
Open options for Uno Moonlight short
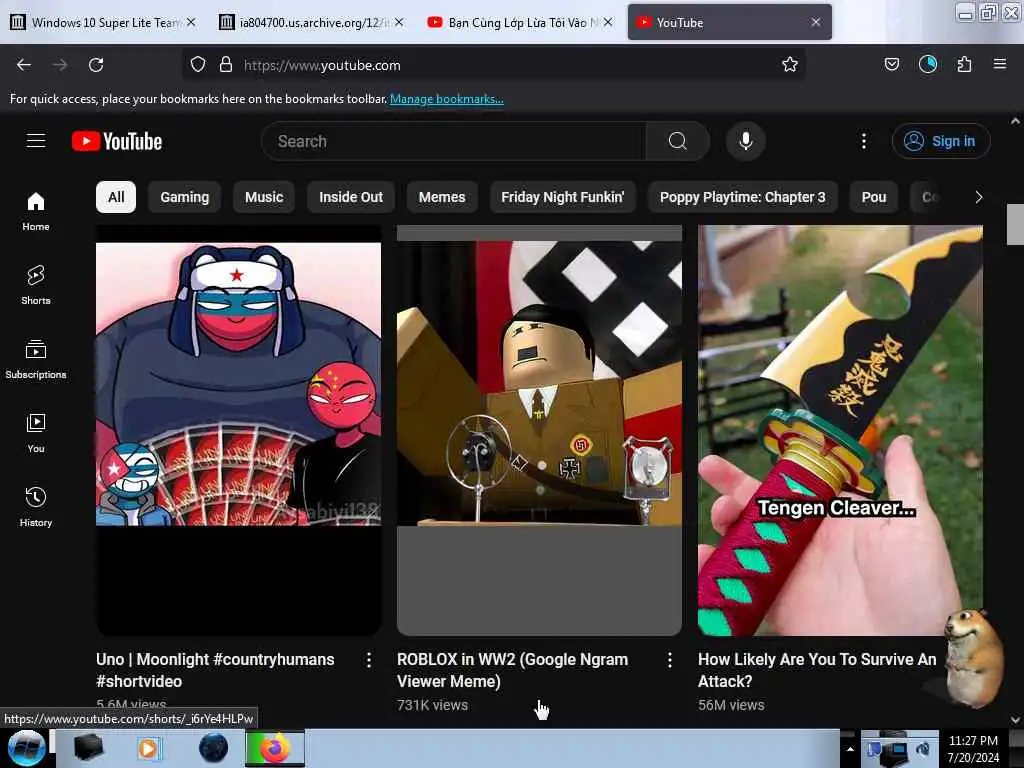pos(369,660)
